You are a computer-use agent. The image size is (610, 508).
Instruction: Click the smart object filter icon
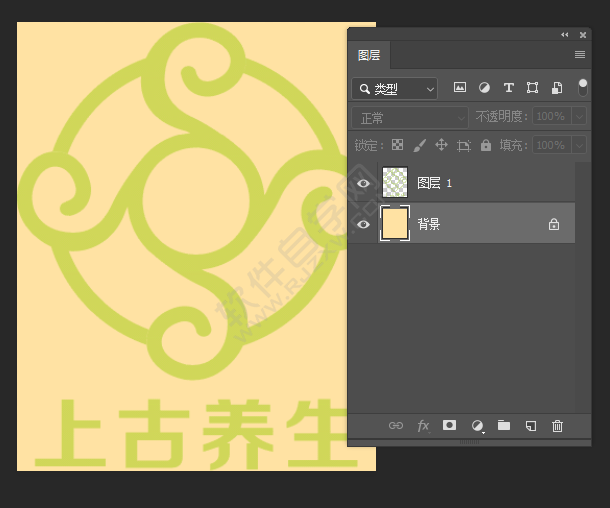pos(557,88)
